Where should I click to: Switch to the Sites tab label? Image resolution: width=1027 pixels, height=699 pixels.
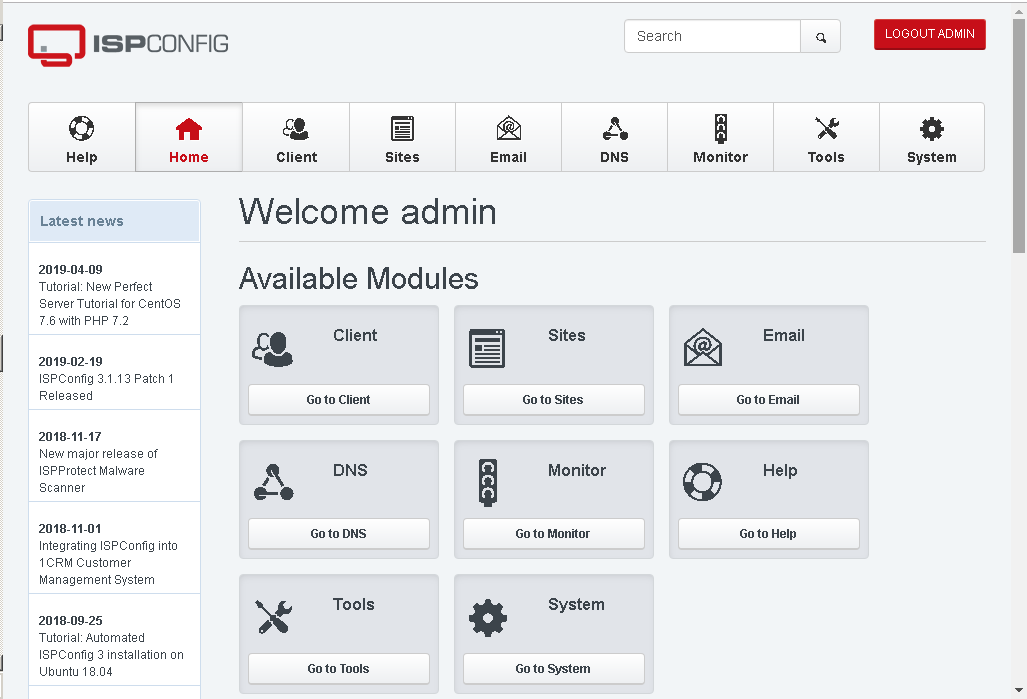(x=402, y=157)
